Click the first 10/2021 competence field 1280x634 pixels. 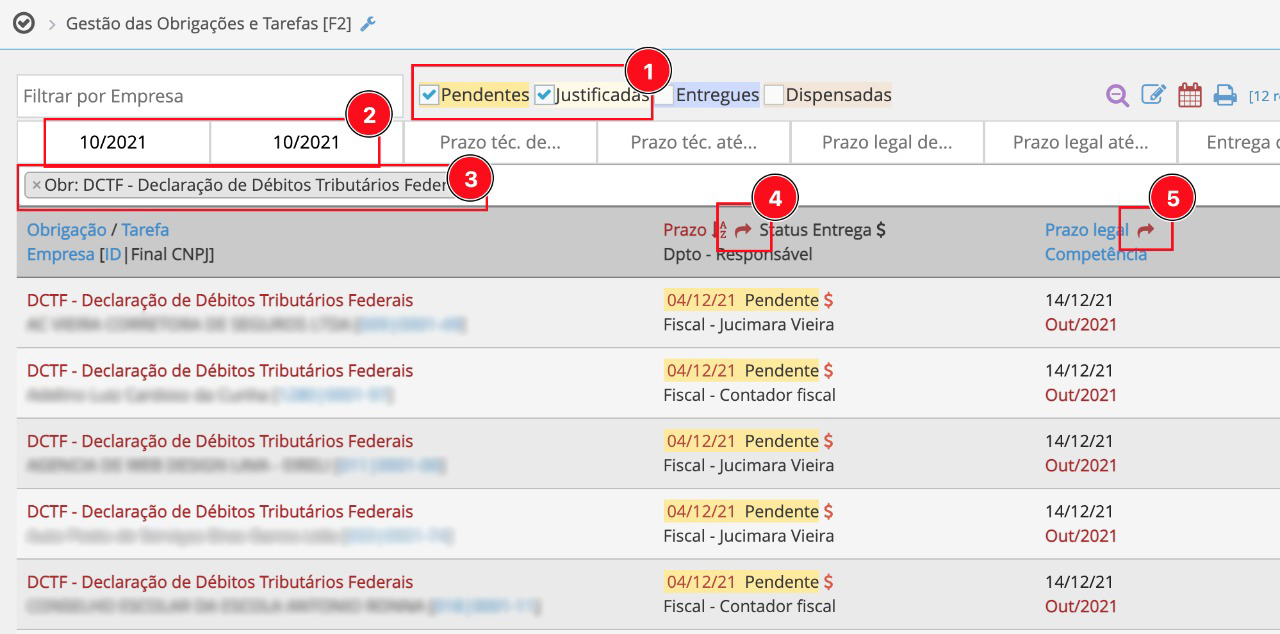point(113,142)
